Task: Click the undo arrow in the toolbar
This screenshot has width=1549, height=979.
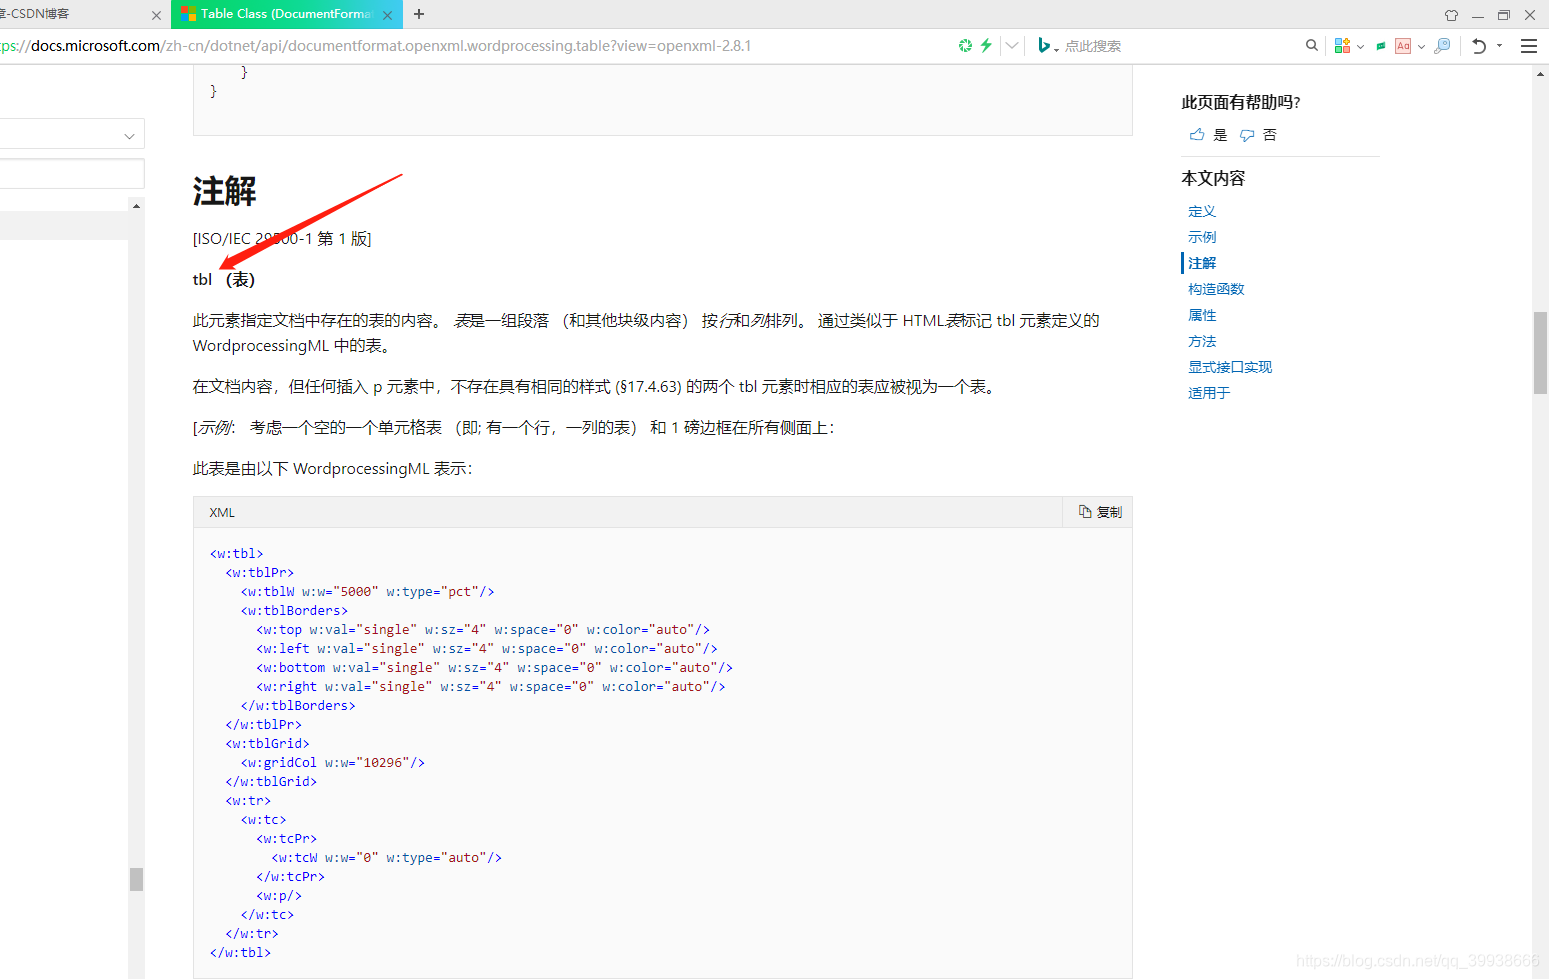Action: [1478, 45]
